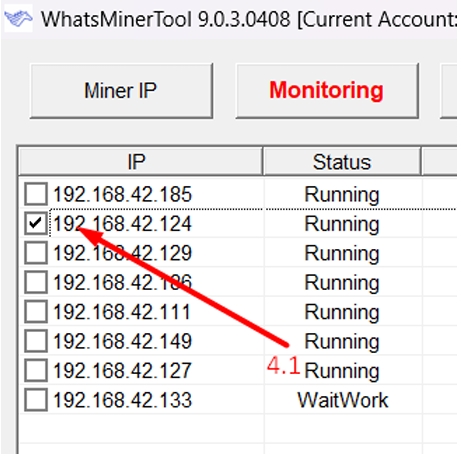Select IP text 192.168.42.129
The image size is (461, 459).
click(x=123, y=253)
